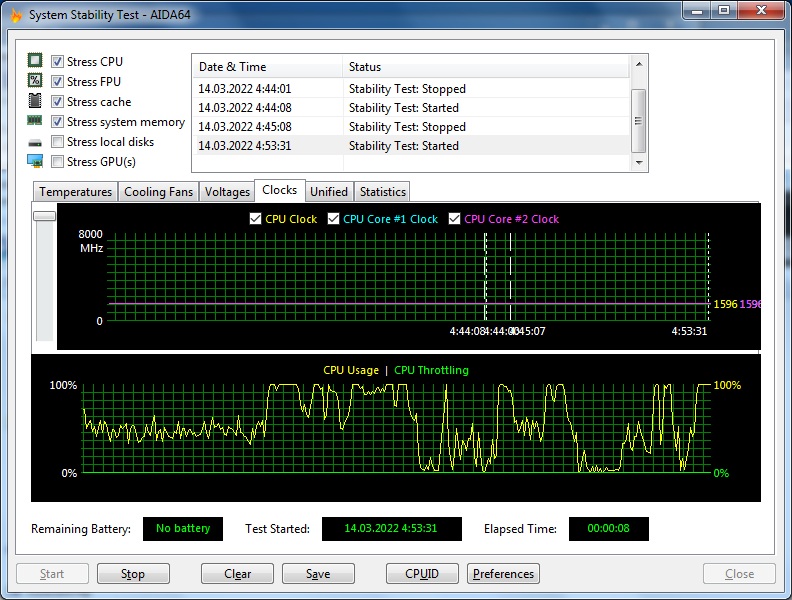Select the Clocks tab
The width and height of the screenshot is (792, 600).
(280, 190)
